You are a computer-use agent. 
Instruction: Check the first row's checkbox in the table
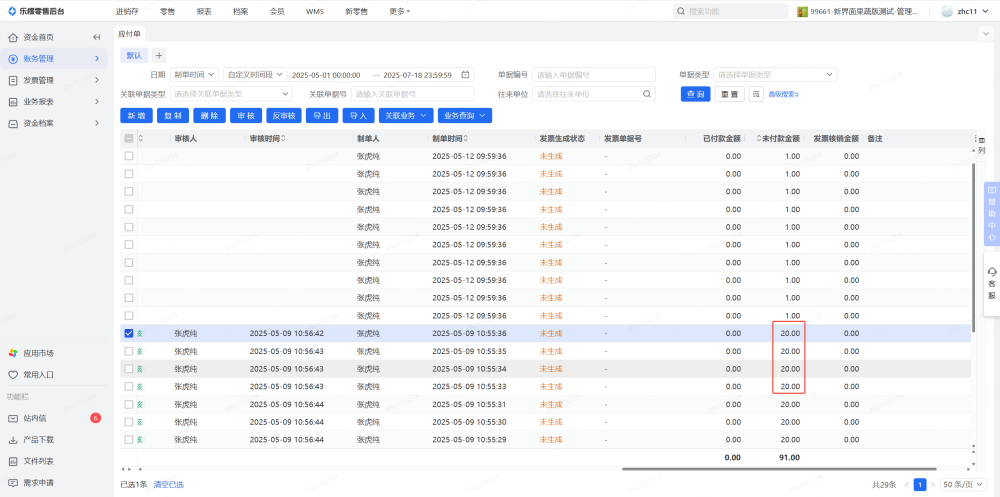[x=128, y=156]
